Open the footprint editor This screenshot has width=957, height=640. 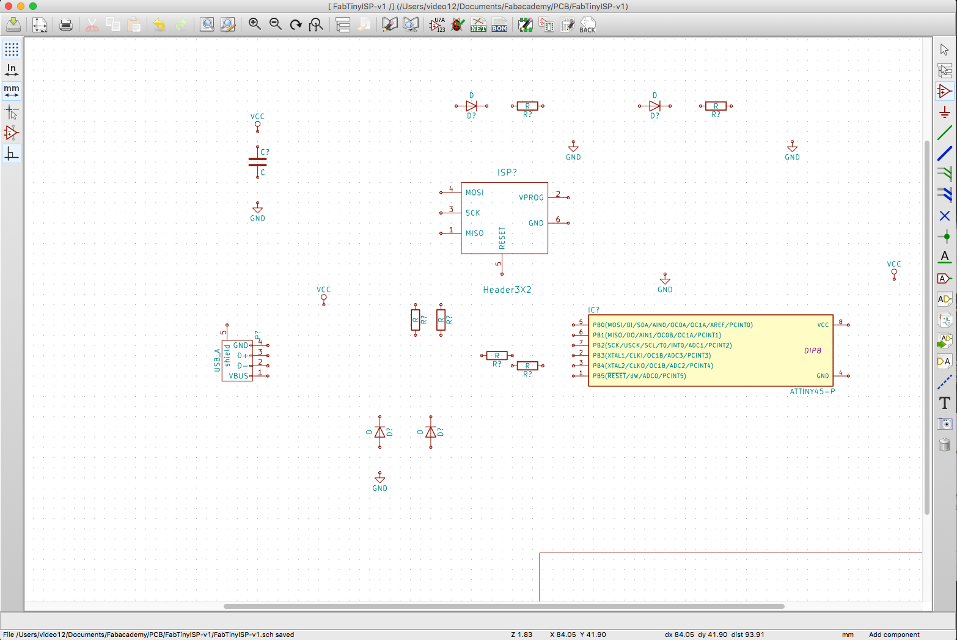click(x=525, y=24)
